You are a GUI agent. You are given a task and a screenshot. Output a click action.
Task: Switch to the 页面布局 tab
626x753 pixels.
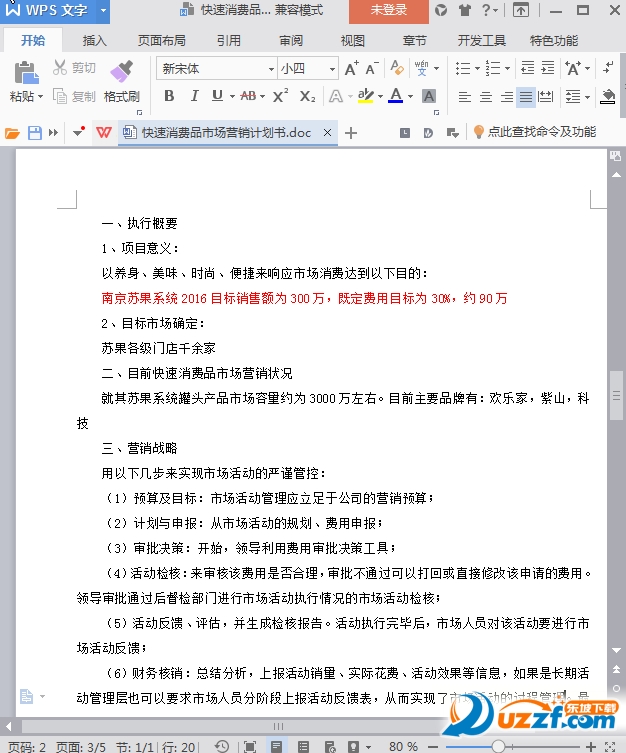[162, 41]
